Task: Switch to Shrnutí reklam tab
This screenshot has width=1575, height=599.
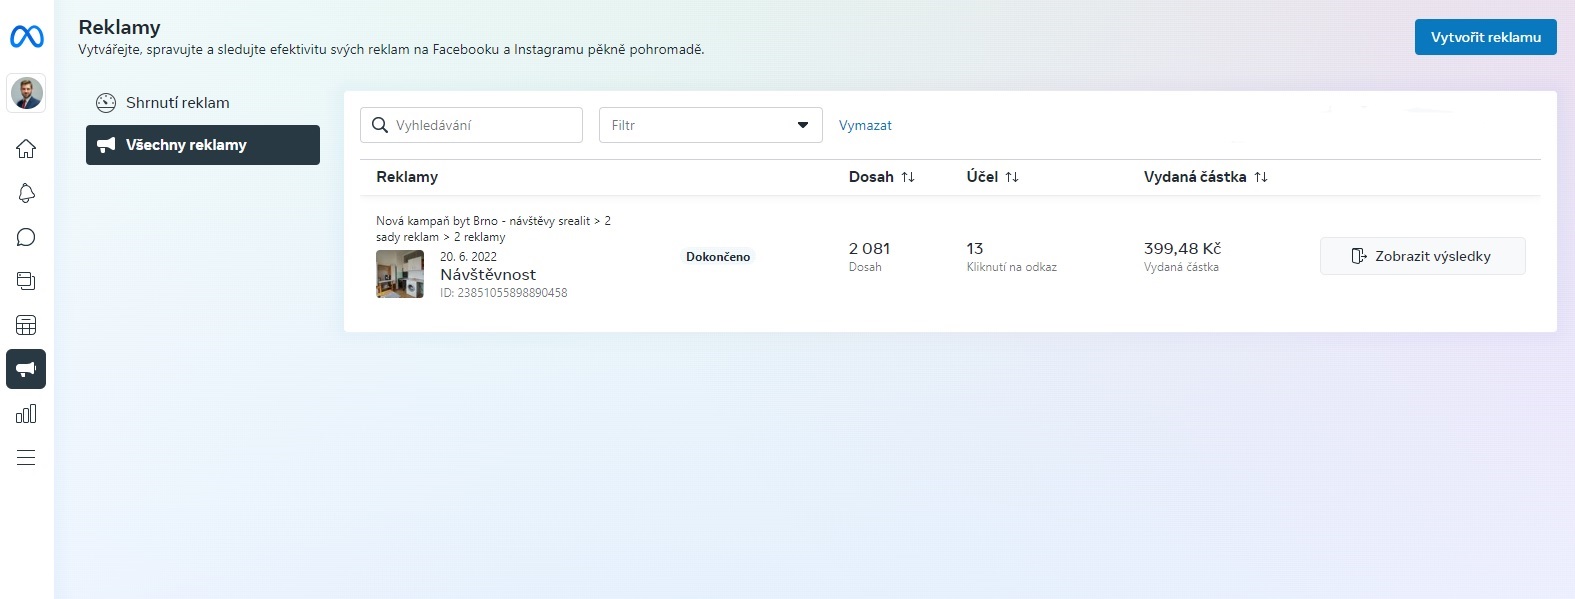Action: tap(177, 103)
